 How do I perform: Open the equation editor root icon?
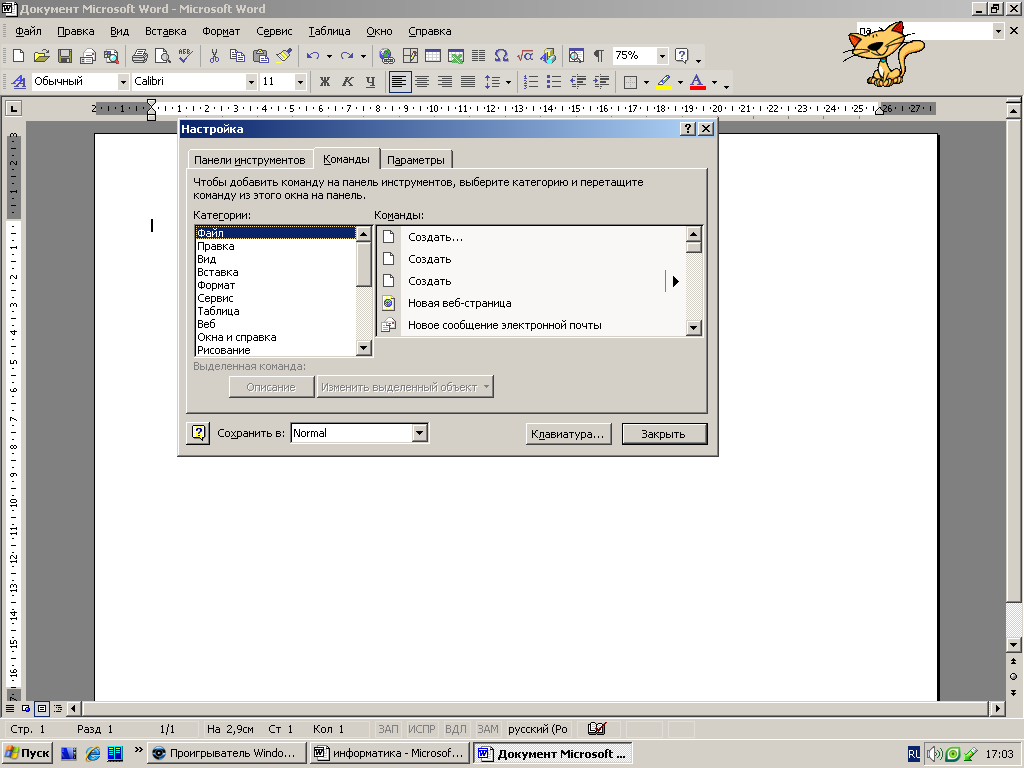click(524, 56)
